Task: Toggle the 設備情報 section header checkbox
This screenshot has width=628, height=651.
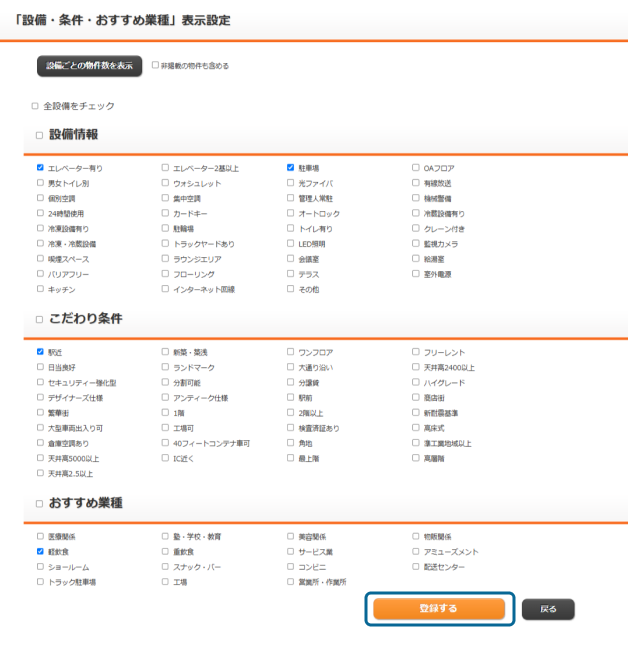Action: click(x=40, y=135)
